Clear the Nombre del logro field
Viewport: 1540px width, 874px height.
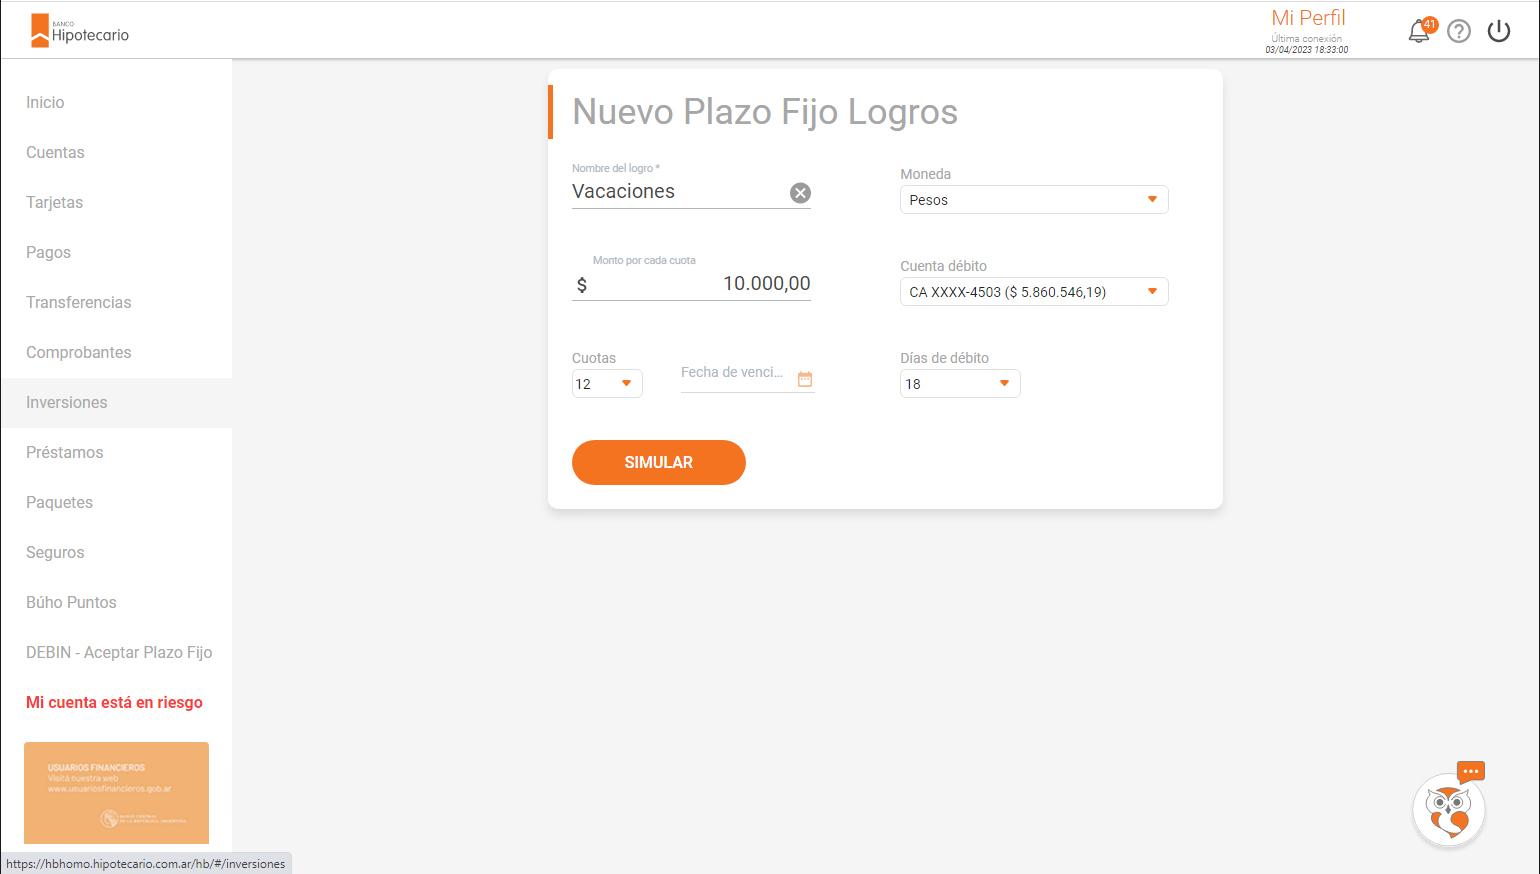[800, 193]
